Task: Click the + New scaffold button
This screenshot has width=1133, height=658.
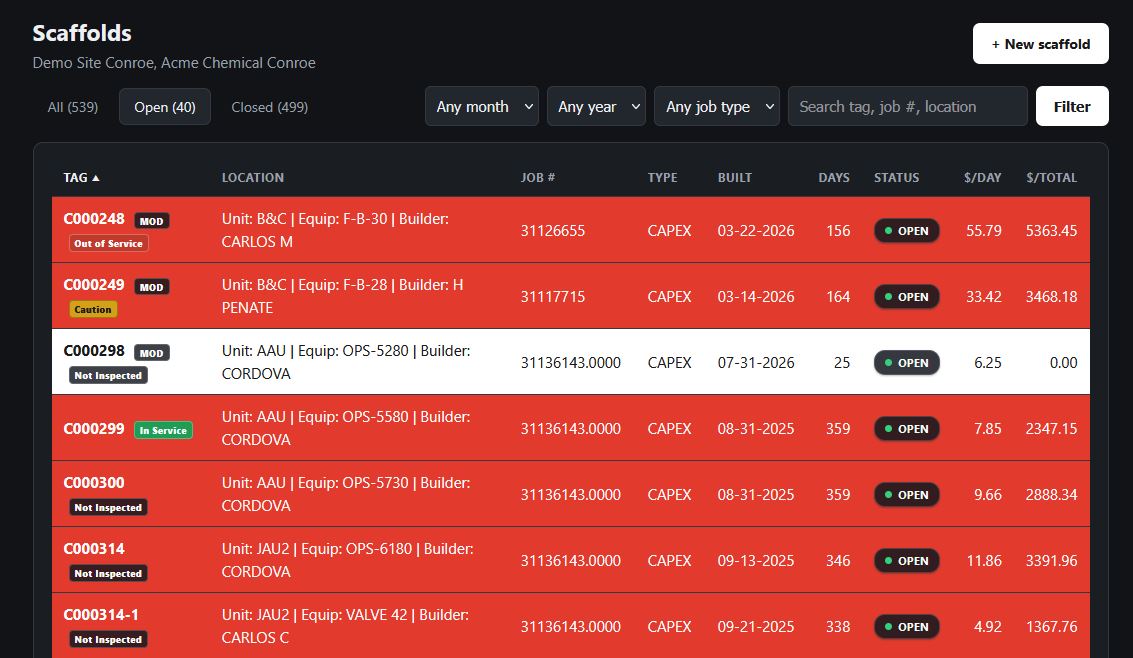Action: pos(1040,44)
